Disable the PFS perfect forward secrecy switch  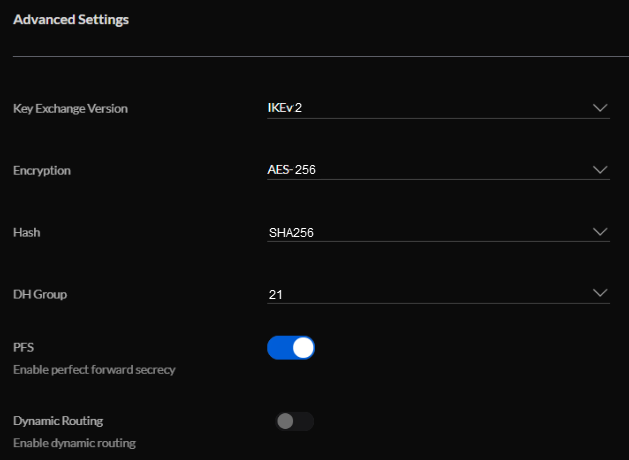pyautogui.click(x=291, y=348)
